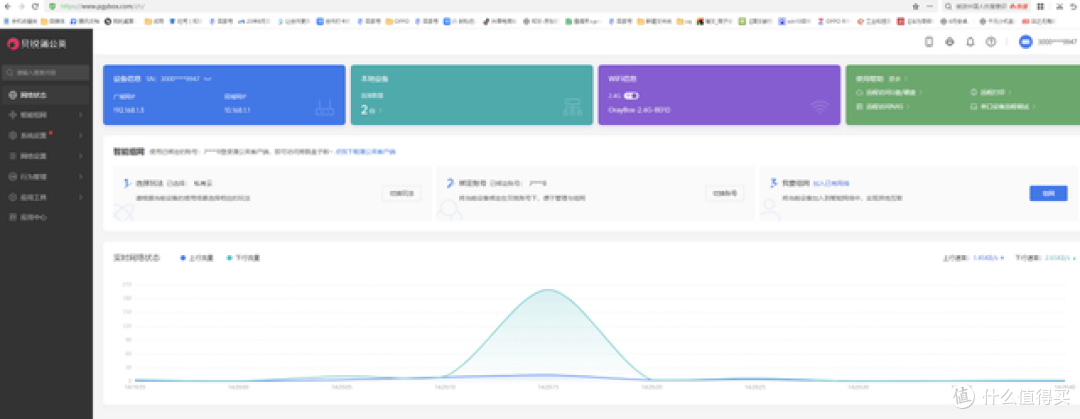Viewport: 1080px width, 419px height.
Task: Toggle downstream traffic legend in chart
Action: [243, 258]
